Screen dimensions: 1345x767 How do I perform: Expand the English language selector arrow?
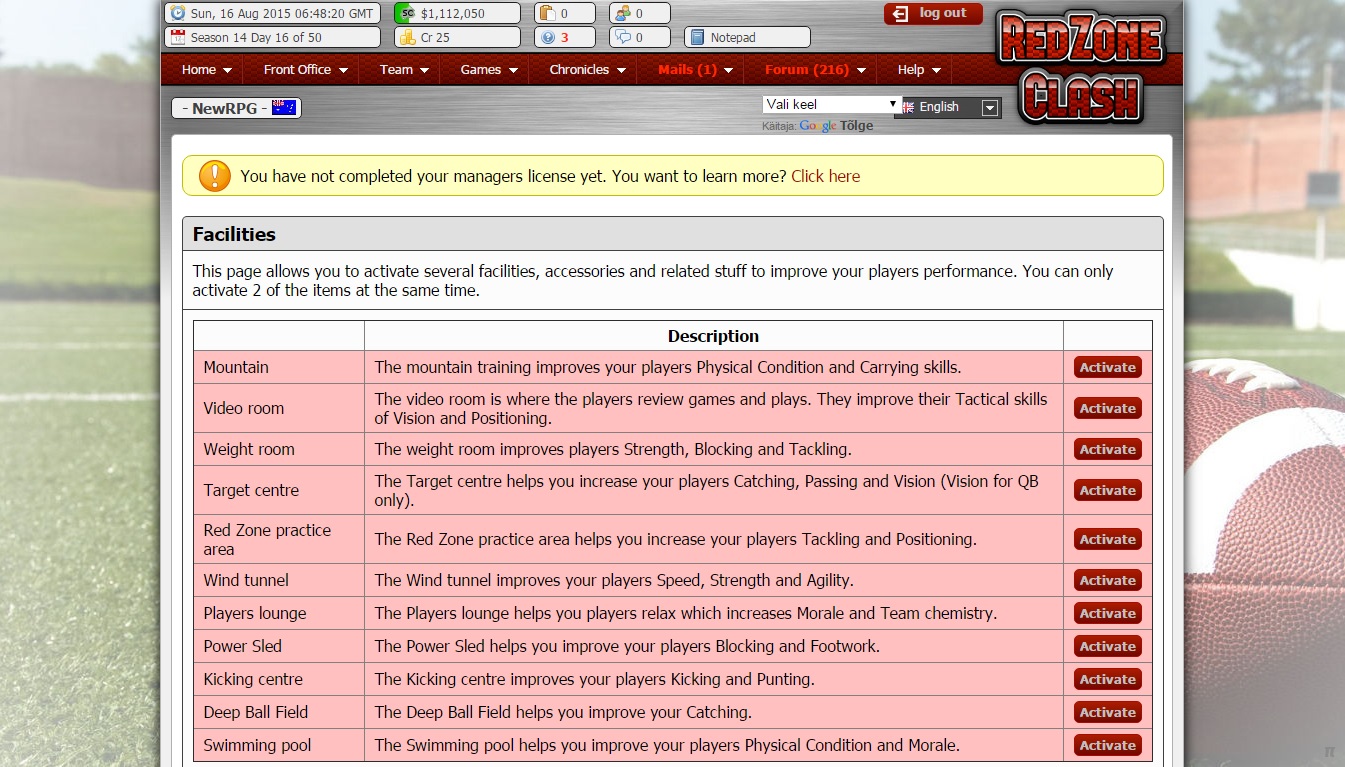tap(990, 108)
